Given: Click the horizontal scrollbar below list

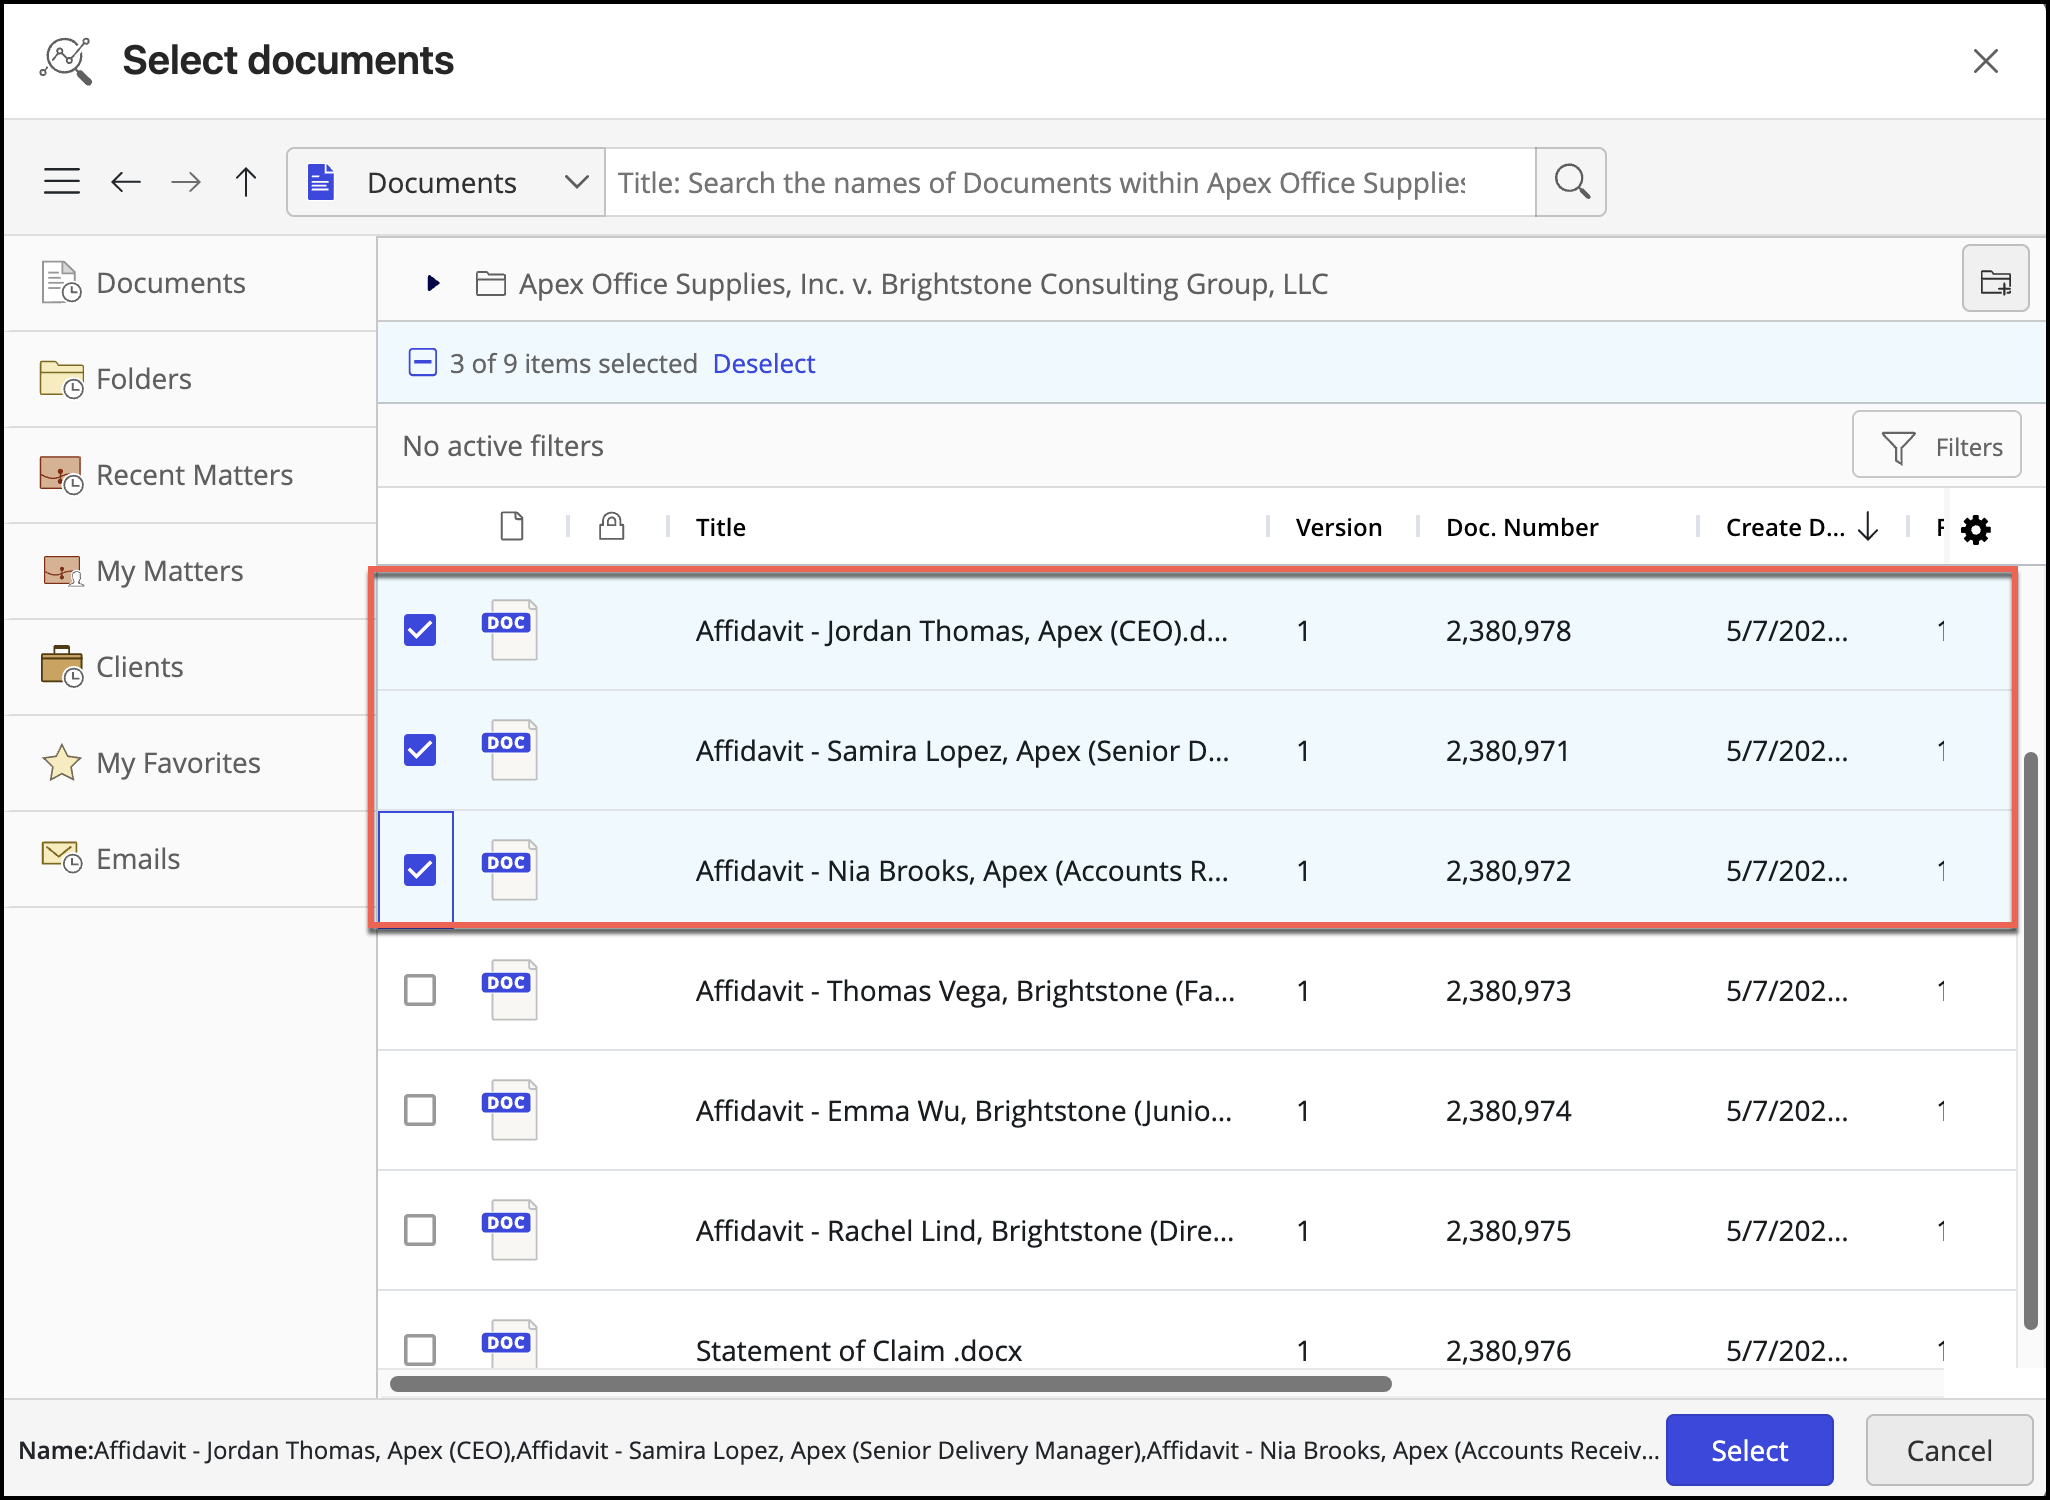Looking at the screenshot, I should point(890,1384).
